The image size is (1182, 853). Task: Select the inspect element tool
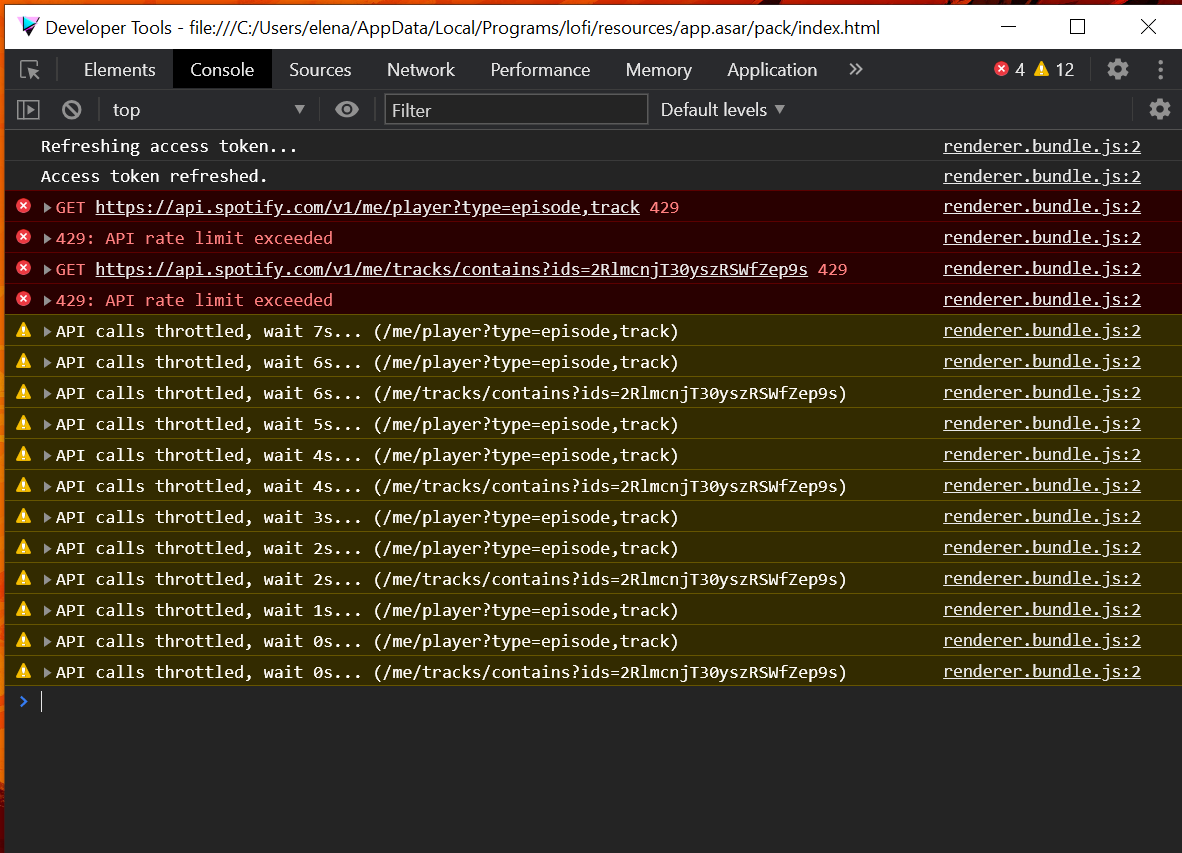point(31,70)
